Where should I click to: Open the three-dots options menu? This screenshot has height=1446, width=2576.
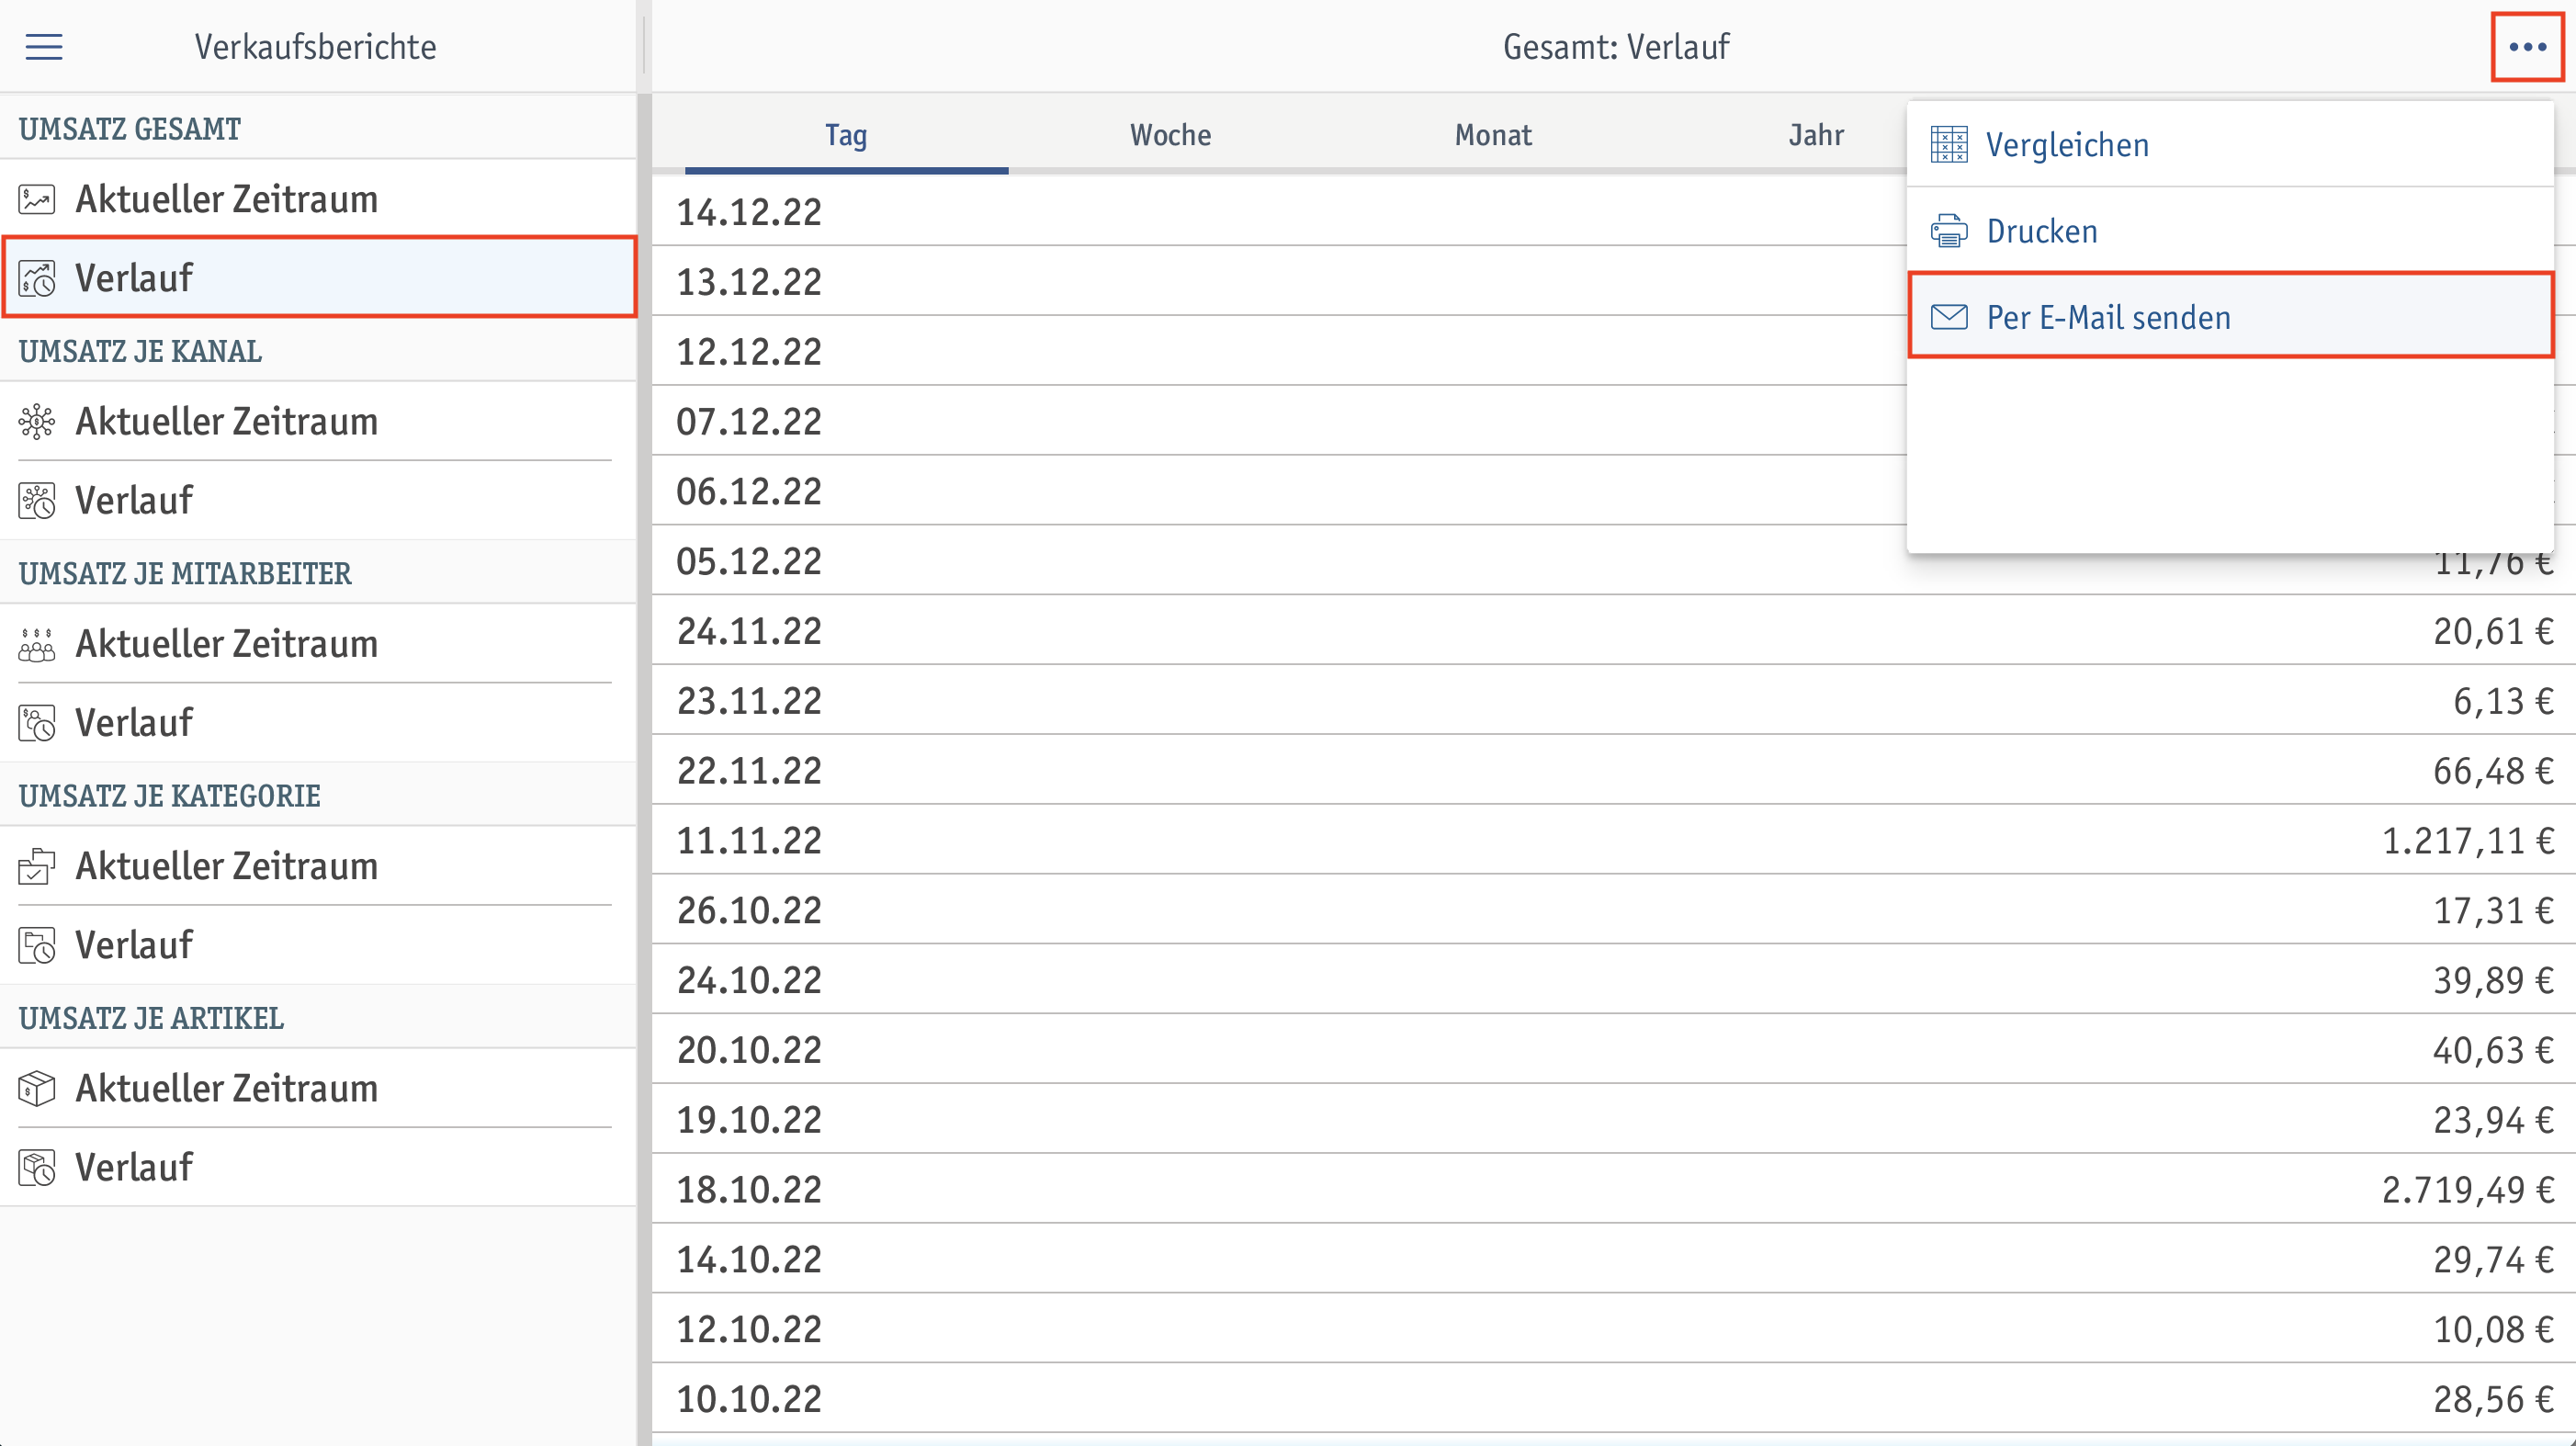point(2527,47)
